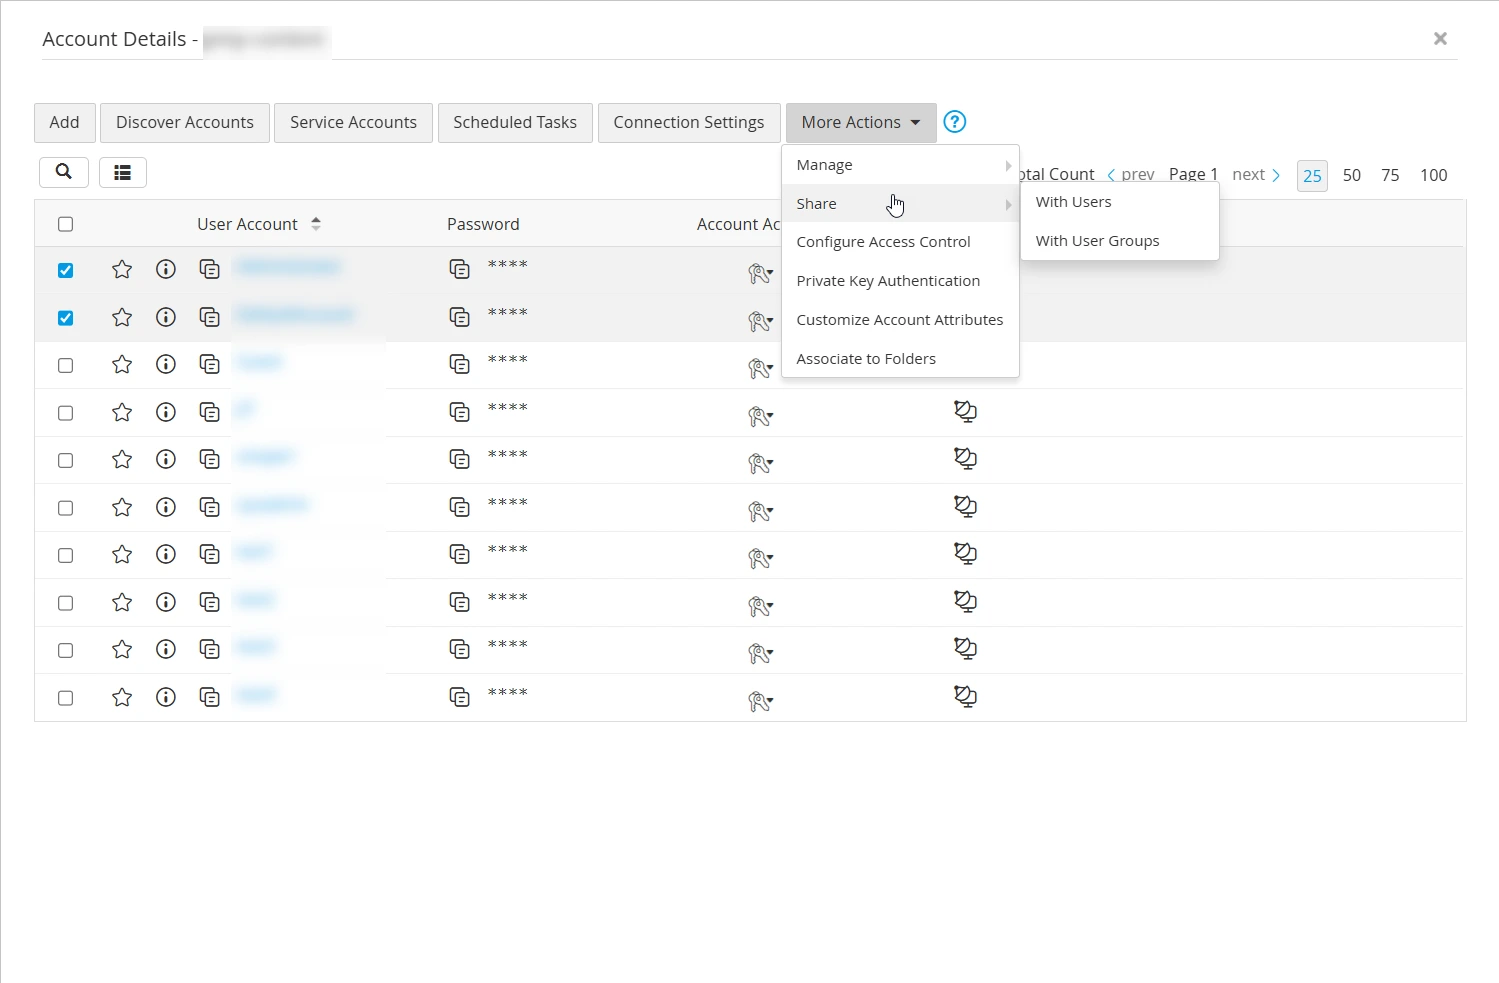Click the search magnifier icon
Image resolution: width=1499 pixels, height=983 pixels.
coord(63,172)
